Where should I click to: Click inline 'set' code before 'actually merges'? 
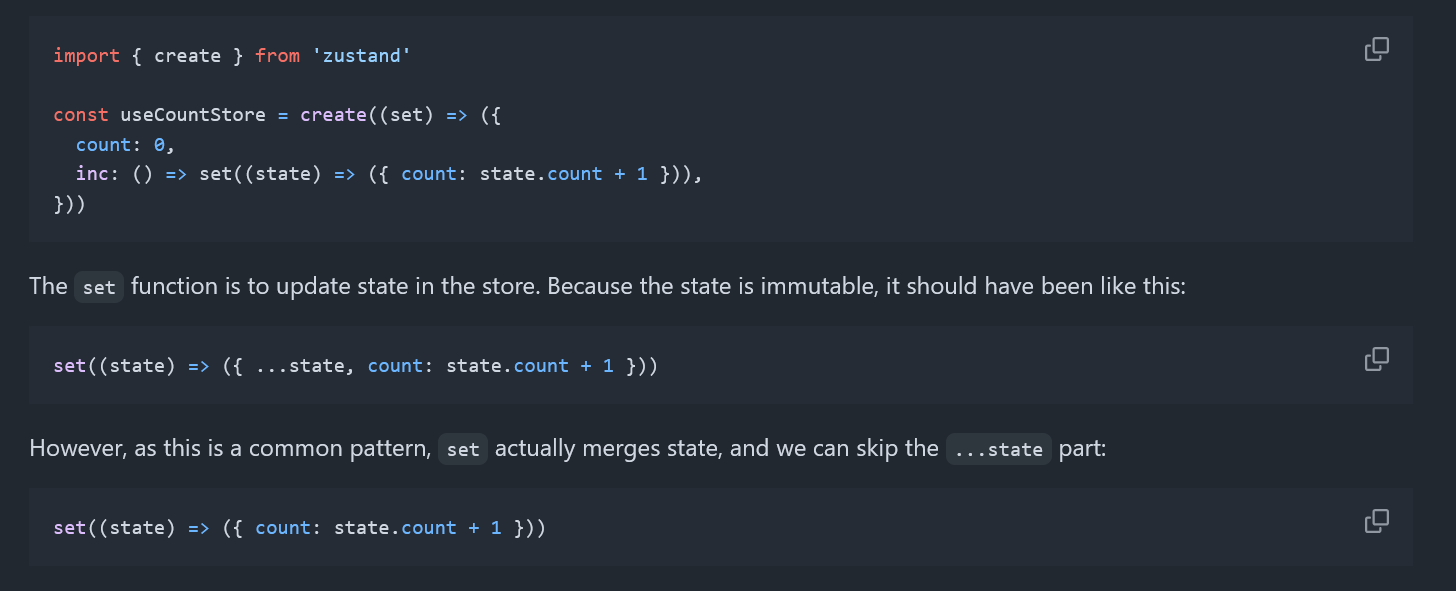point(463,450)
